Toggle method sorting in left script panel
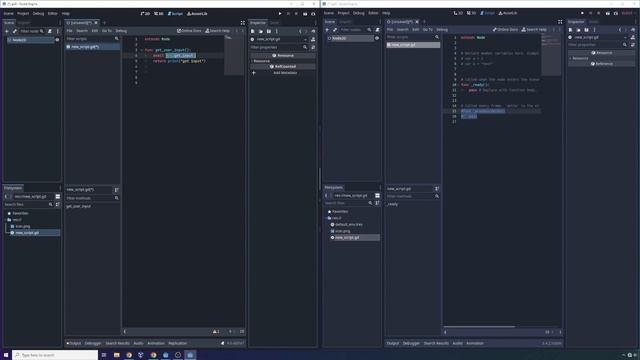The image size is (640, 360). 116,190
